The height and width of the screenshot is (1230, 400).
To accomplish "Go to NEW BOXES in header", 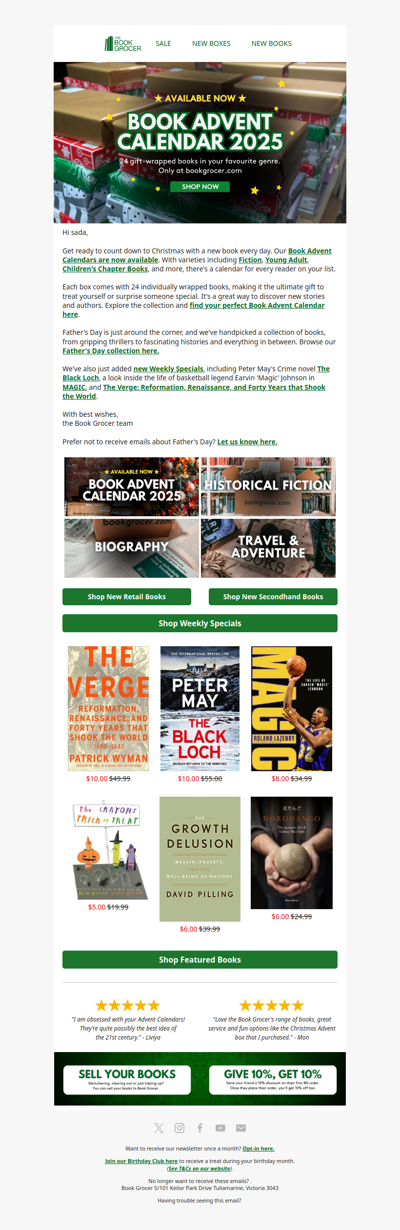I will pos(211,44).
